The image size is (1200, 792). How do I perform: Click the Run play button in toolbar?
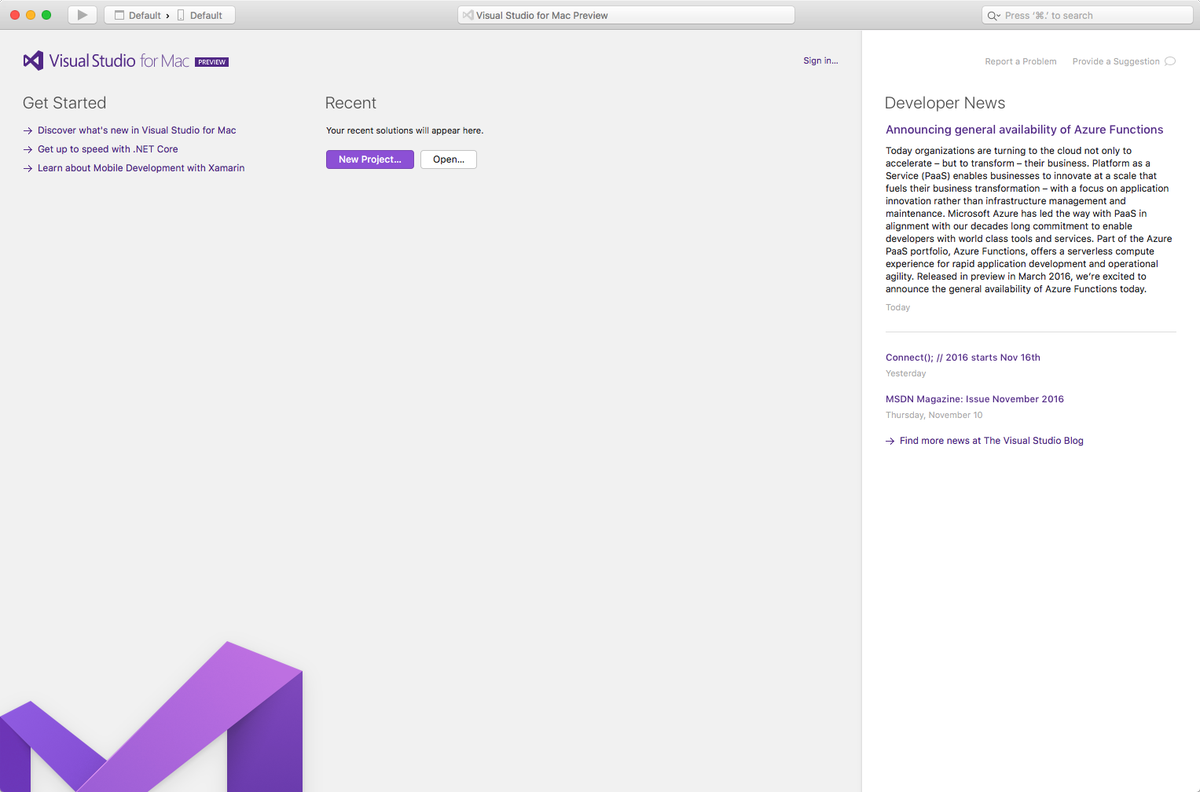[82, 15]
